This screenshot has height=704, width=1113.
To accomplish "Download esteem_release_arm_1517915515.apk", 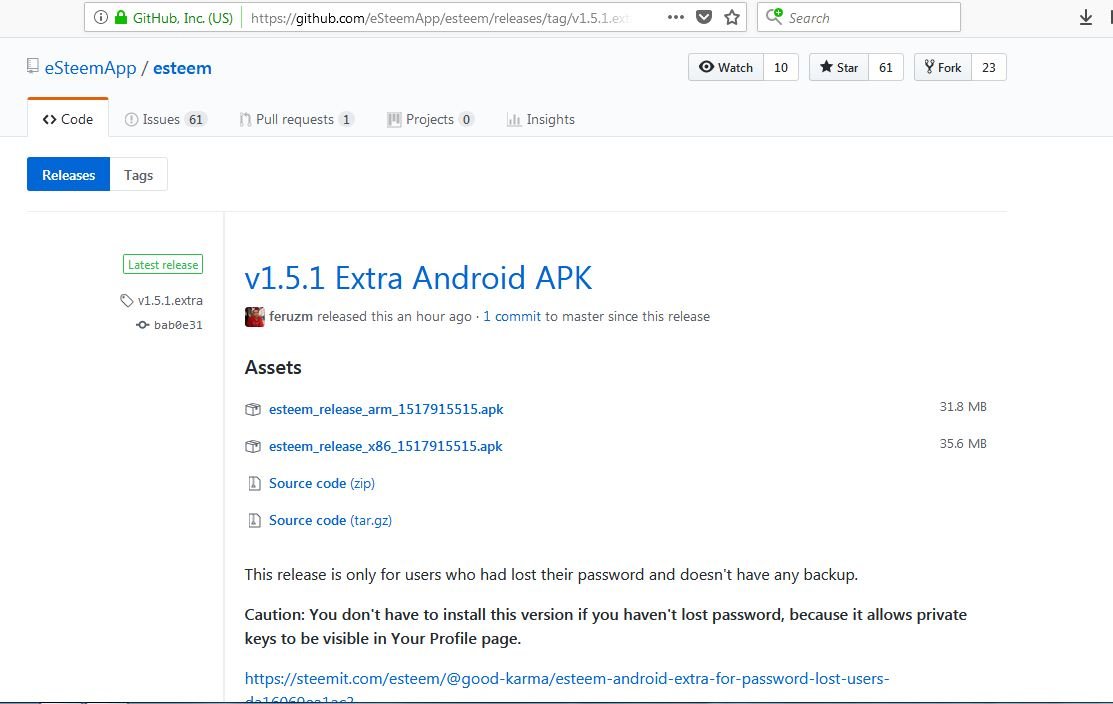I will pyautogui.click(x=385, y=409).
